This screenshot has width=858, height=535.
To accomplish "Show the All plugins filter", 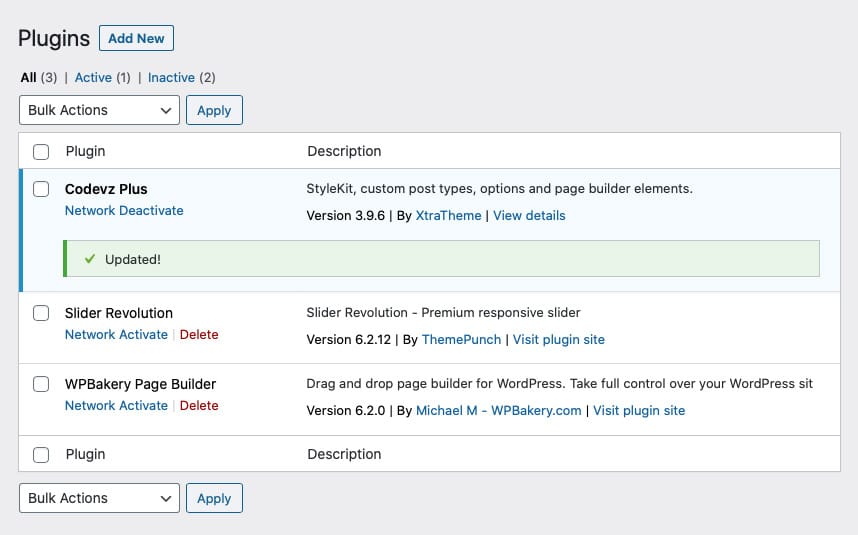I will (x=28, y=77).
